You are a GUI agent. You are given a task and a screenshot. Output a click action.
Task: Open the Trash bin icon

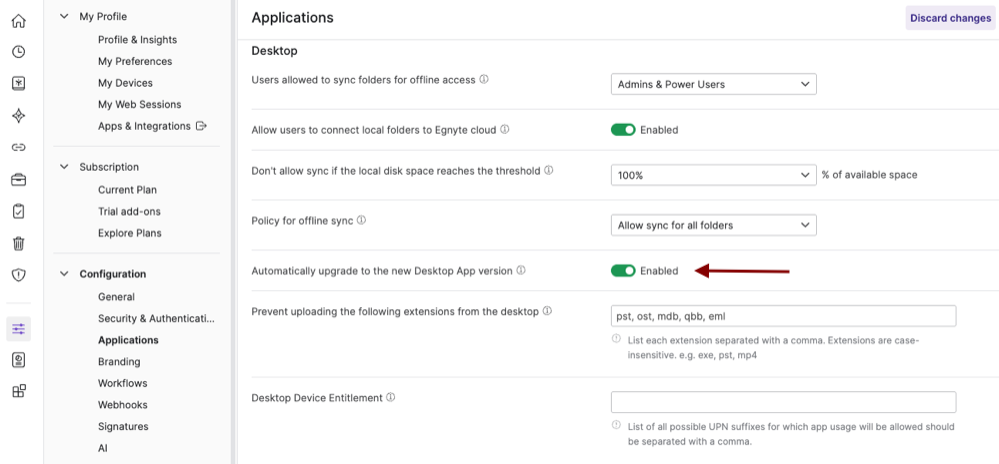pos(18,243)
